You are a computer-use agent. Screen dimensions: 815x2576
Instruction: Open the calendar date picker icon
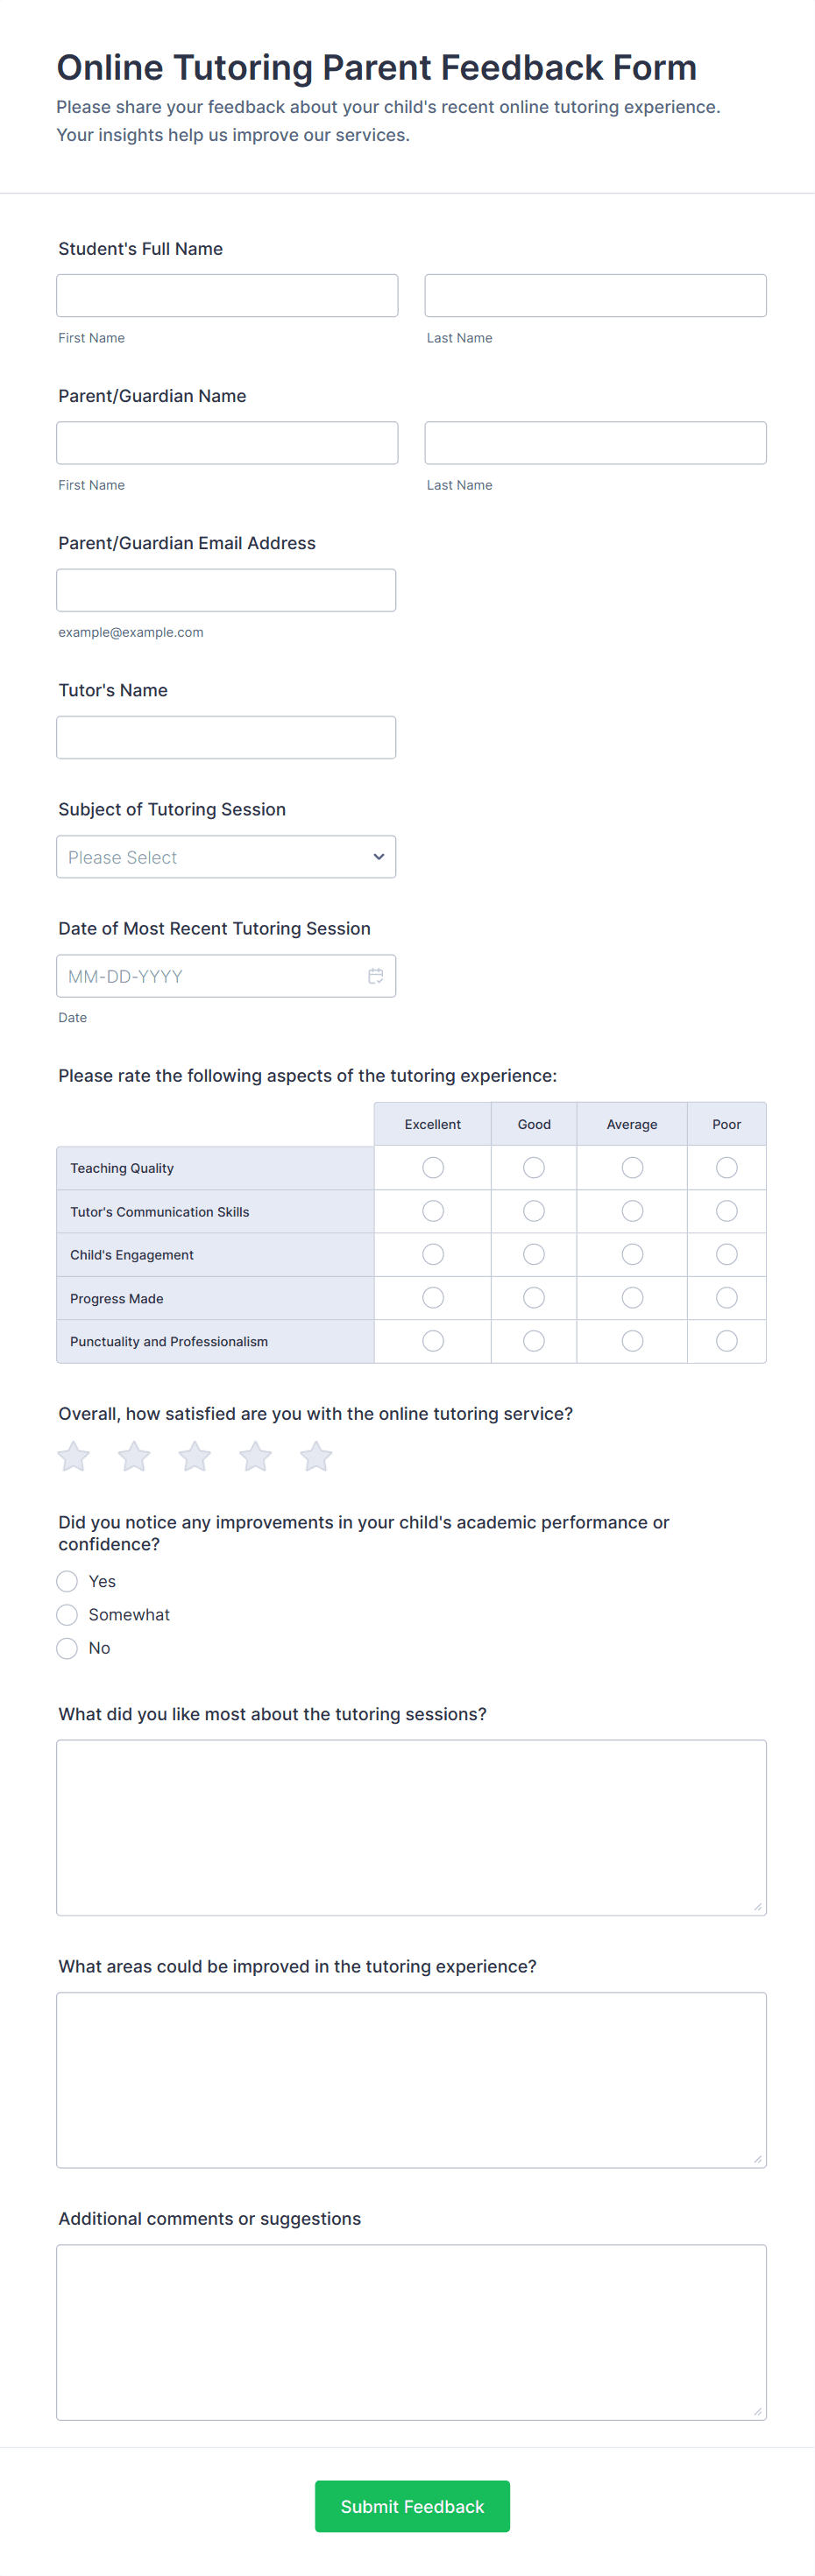[x=375, y=976]
